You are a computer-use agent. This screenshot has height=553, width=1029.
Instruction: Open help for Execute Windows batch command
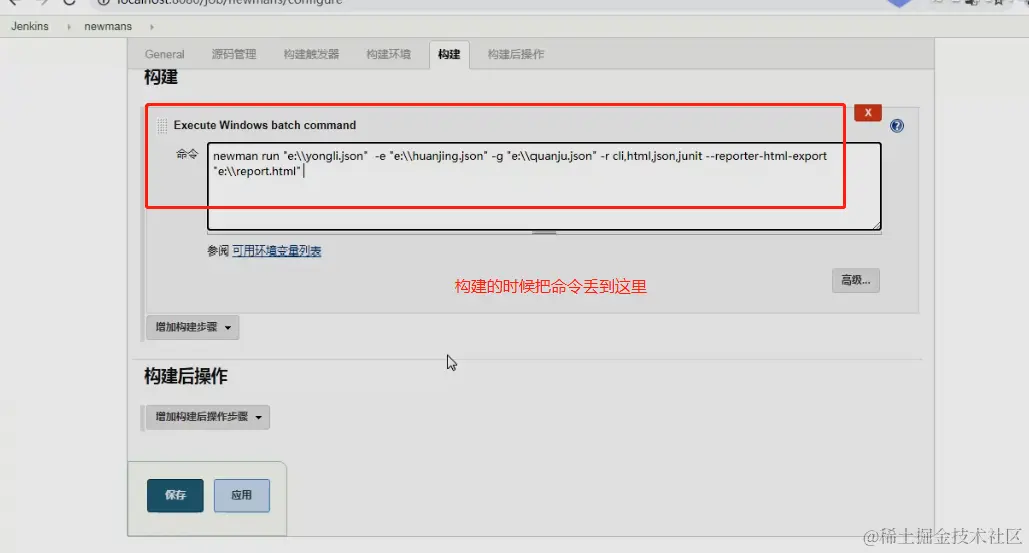(897, 126)
